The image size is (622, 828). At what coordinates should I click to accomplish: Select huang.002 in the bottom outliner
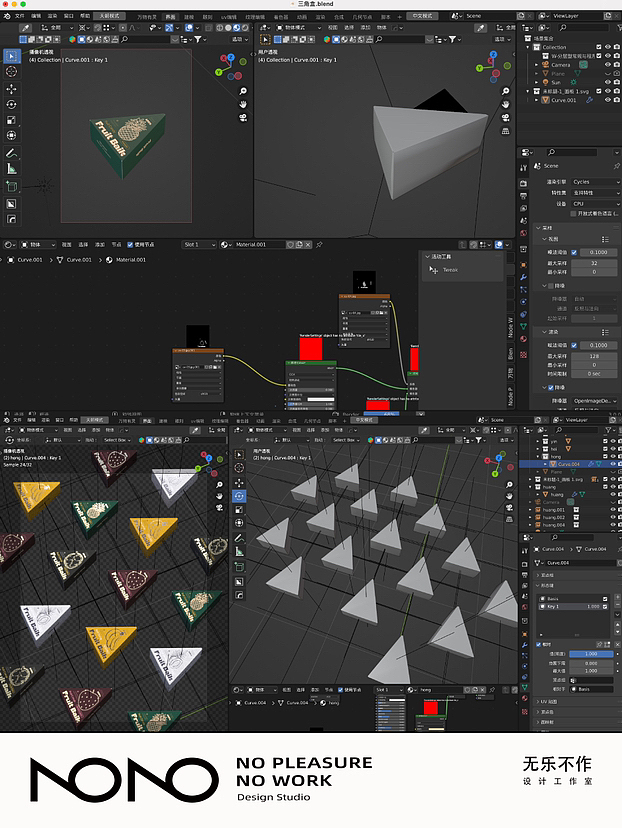[554, 518]
